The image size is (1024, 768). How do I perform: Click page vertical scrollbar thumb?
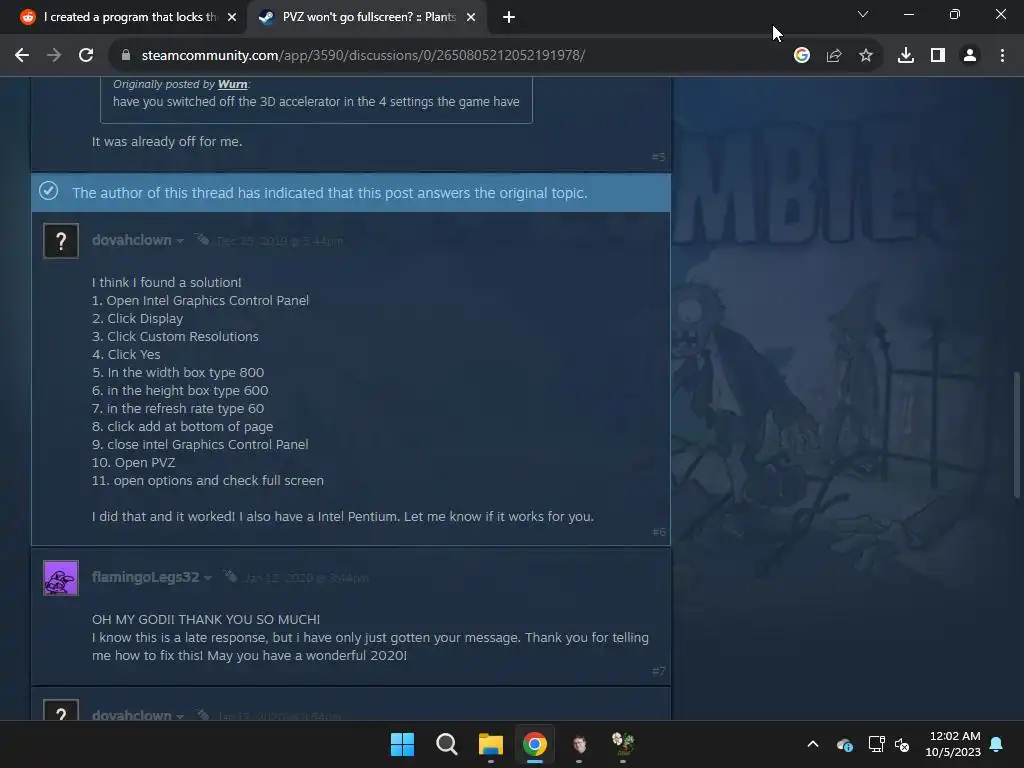coord(1016,435)
